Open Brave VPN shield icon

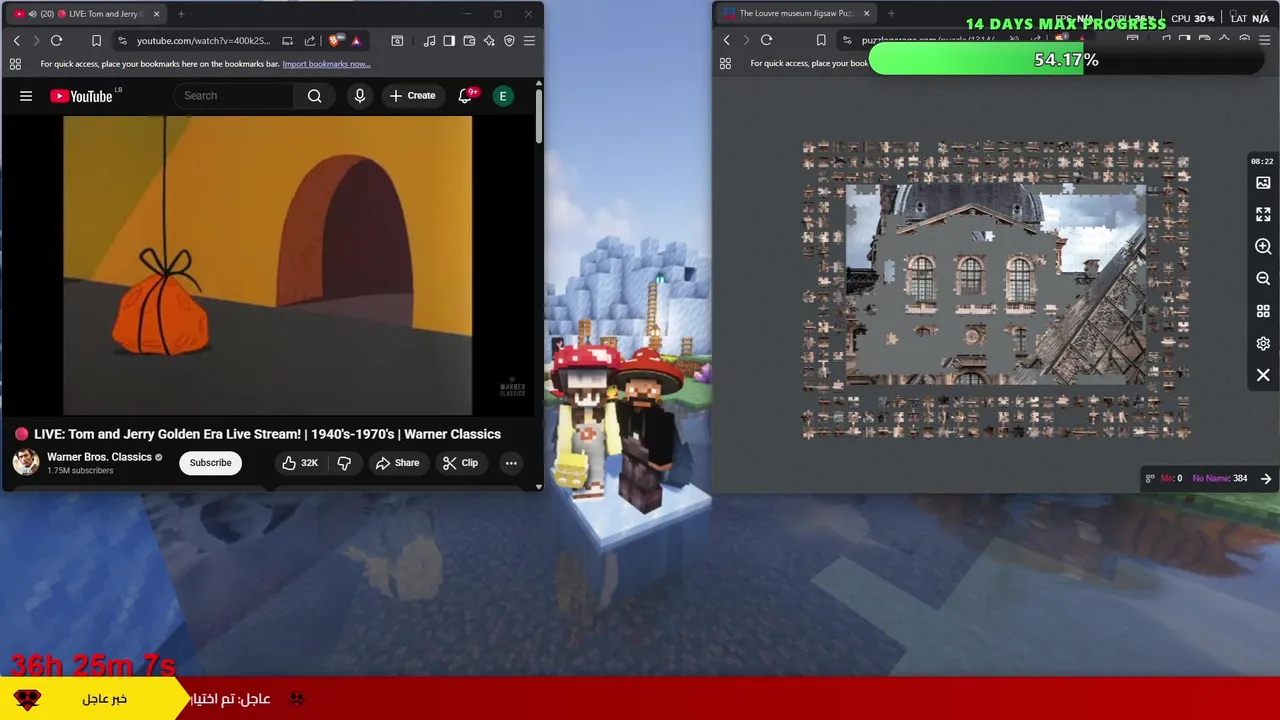click(509, 41)
